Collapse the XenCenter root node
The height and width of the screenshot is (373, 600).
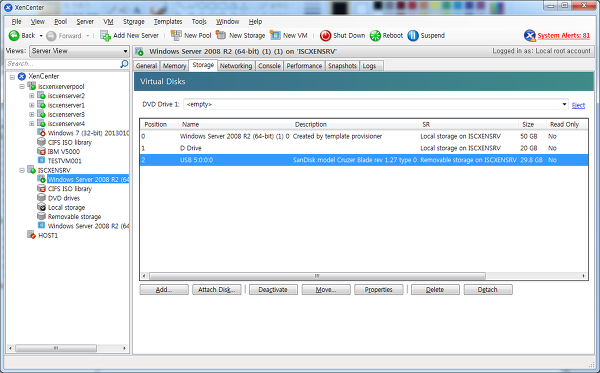coord(12,77)
